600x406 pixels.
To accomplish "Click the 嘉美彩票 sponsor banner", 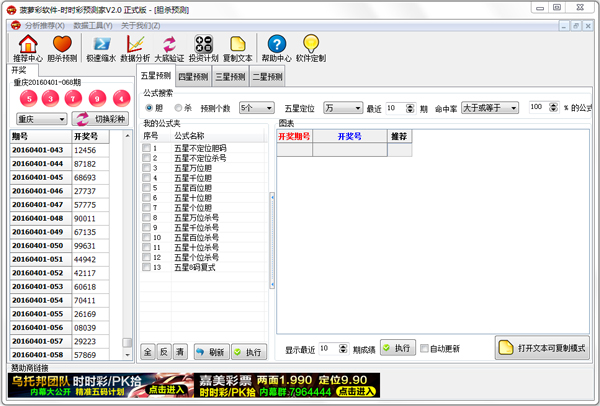I will (287, 385).
